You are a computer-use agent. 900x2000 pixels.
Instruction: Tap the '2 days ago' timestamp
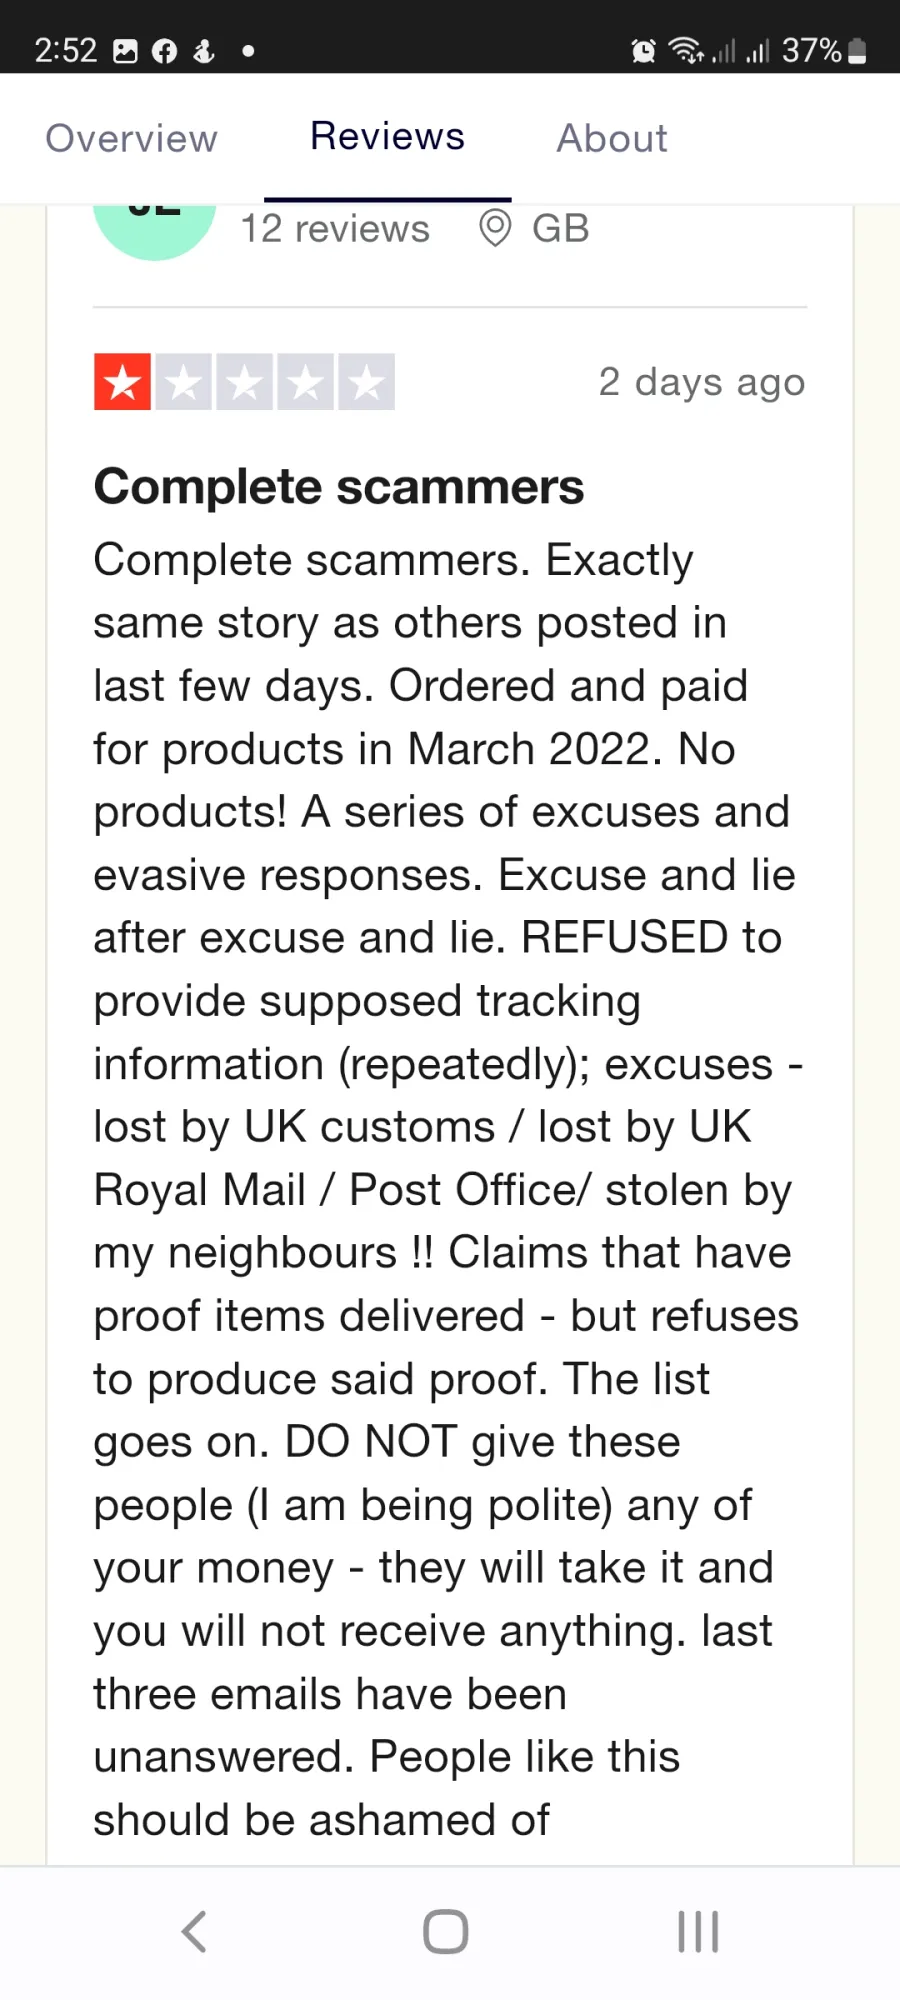click(702, 382)
